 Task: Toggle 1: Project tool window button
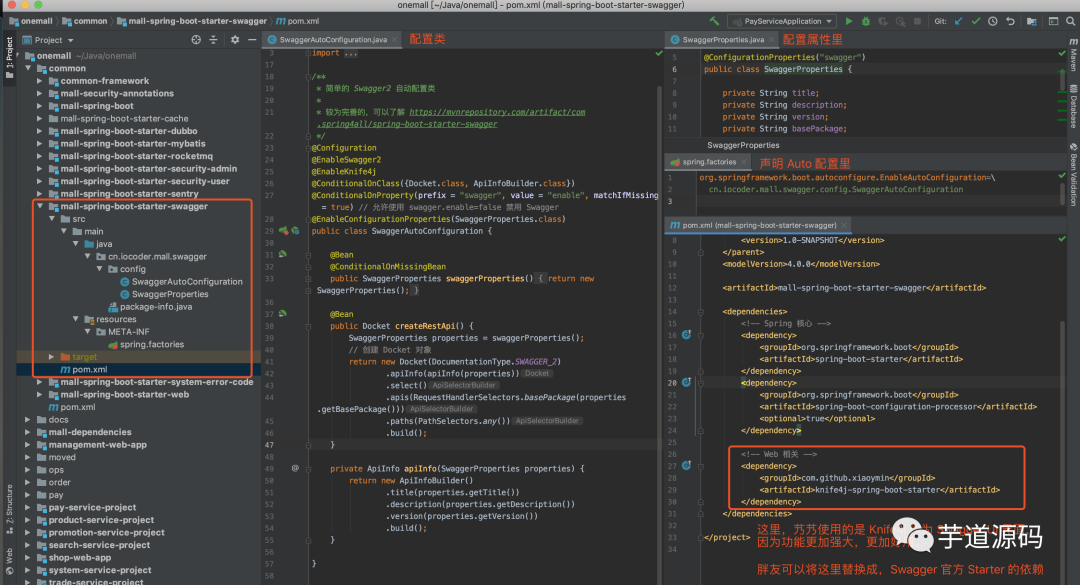(x=9, y=58)
